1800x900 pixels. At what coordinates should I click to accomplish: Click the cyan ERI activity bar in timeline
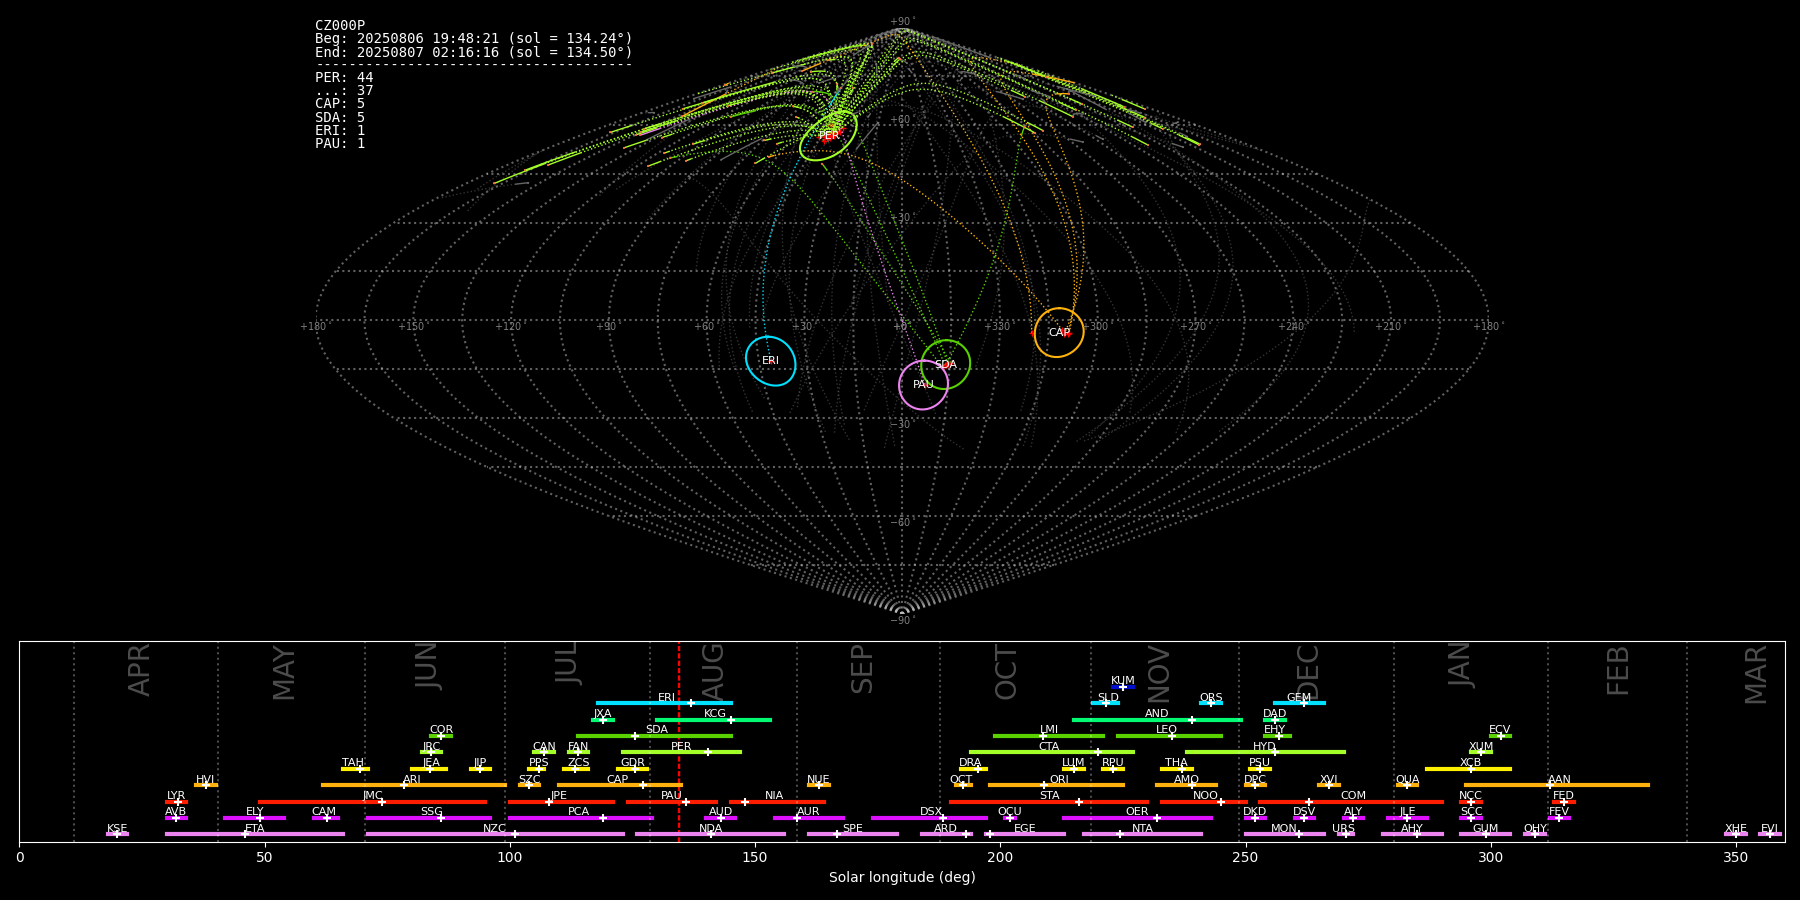click(664, 703)
